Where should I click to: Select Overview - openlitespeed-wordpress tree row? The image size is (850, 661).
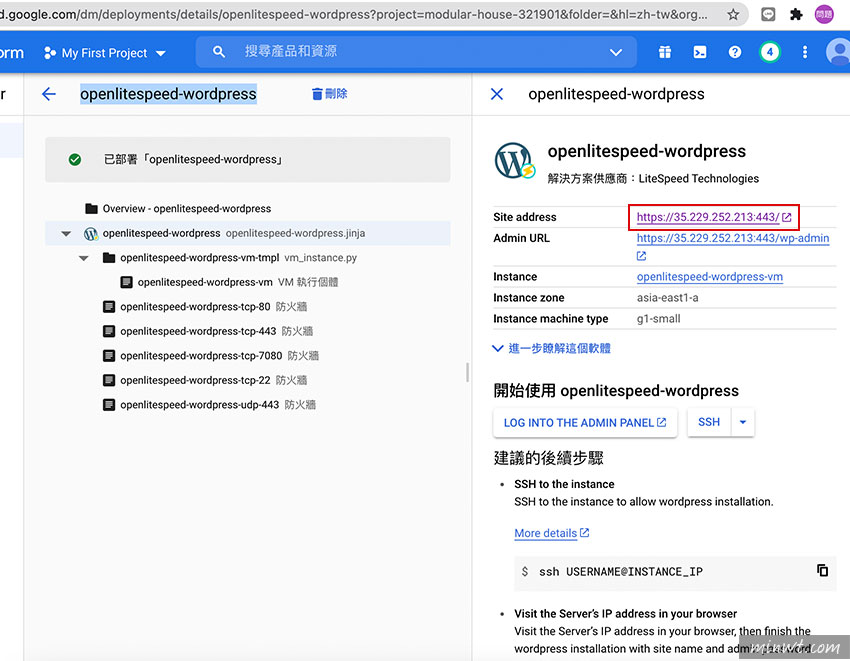pyautogui.click(x=248, y=209)
